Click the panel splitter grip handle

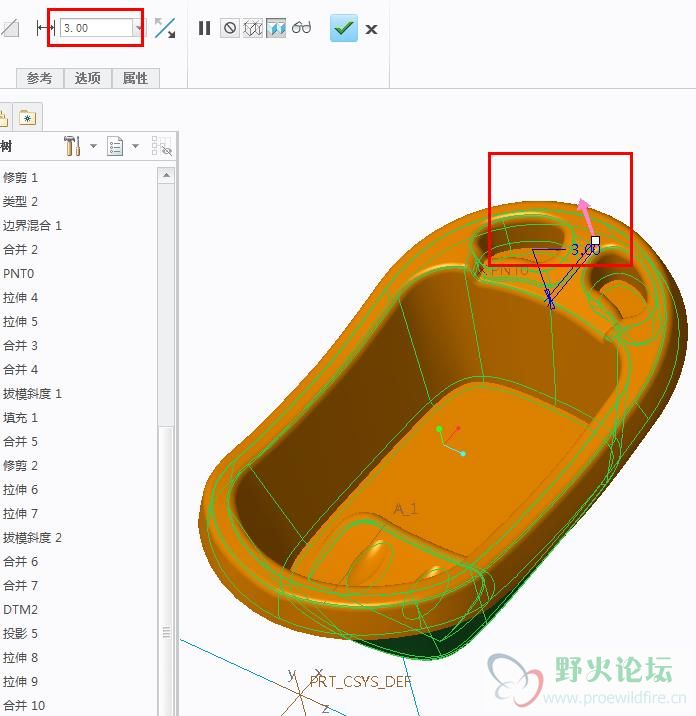click(x=166, y=632)
